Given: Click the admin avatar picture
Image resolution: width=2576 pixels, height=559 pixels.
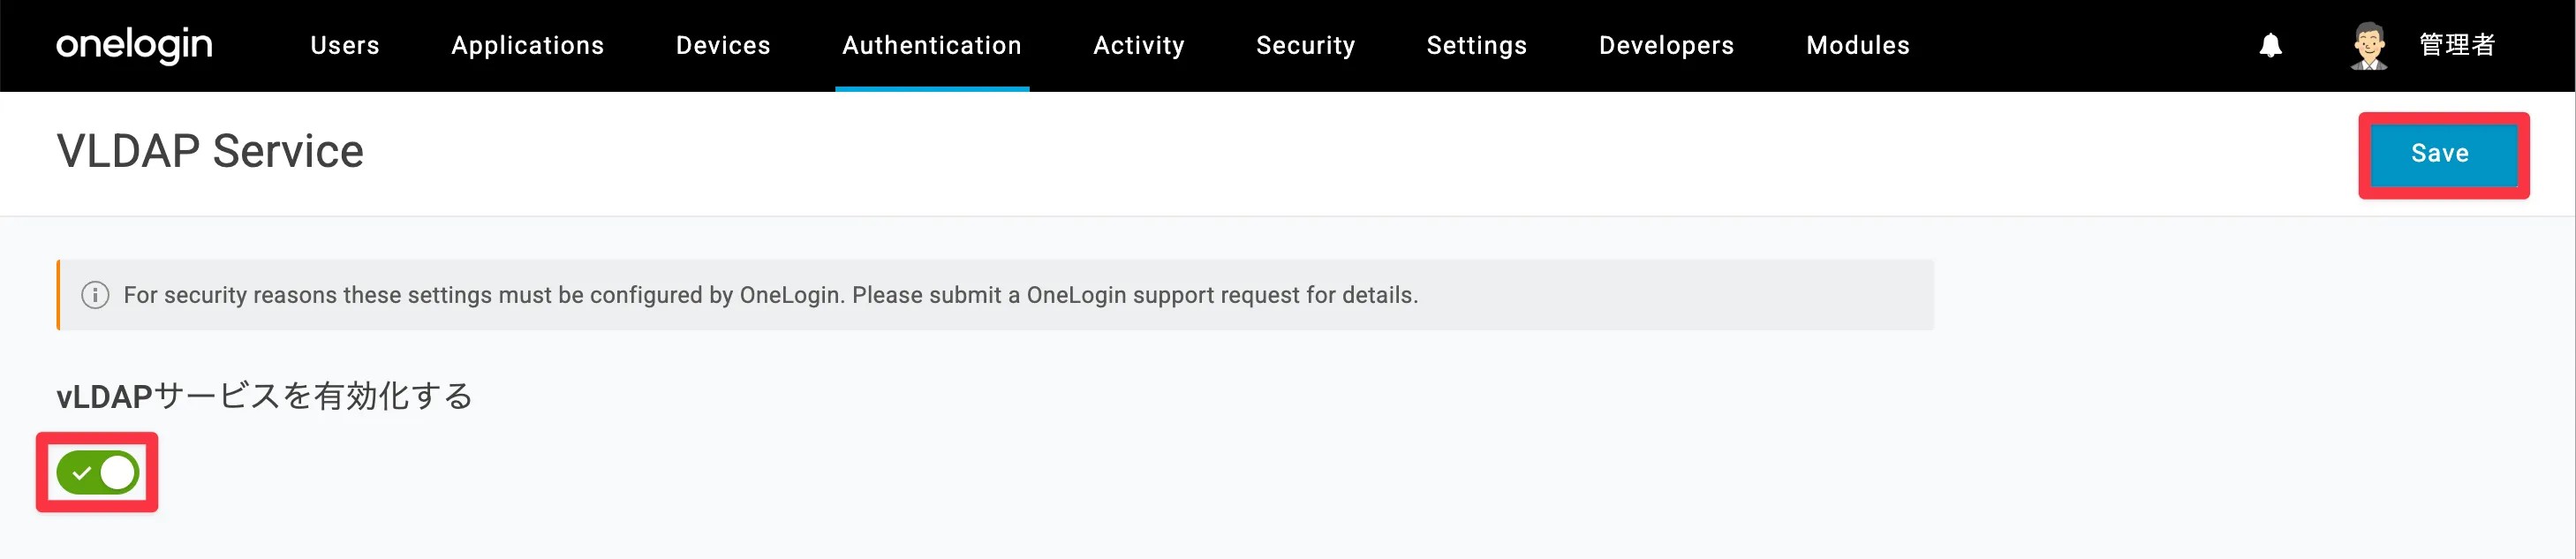Looking at the screenshot, I should coord(2369,46).
